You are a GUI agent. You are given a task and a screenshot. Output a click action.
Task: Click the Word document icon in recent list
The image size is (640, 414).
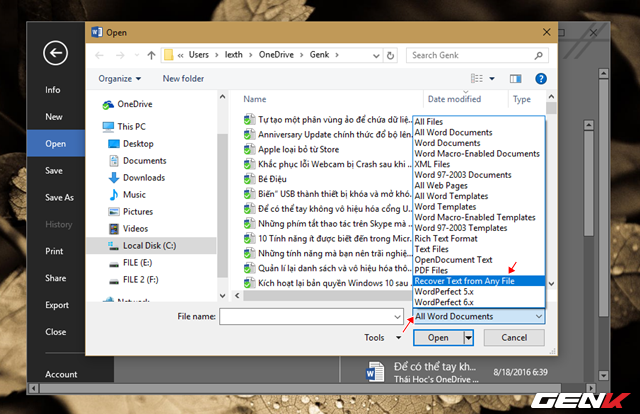click(375, 372)
